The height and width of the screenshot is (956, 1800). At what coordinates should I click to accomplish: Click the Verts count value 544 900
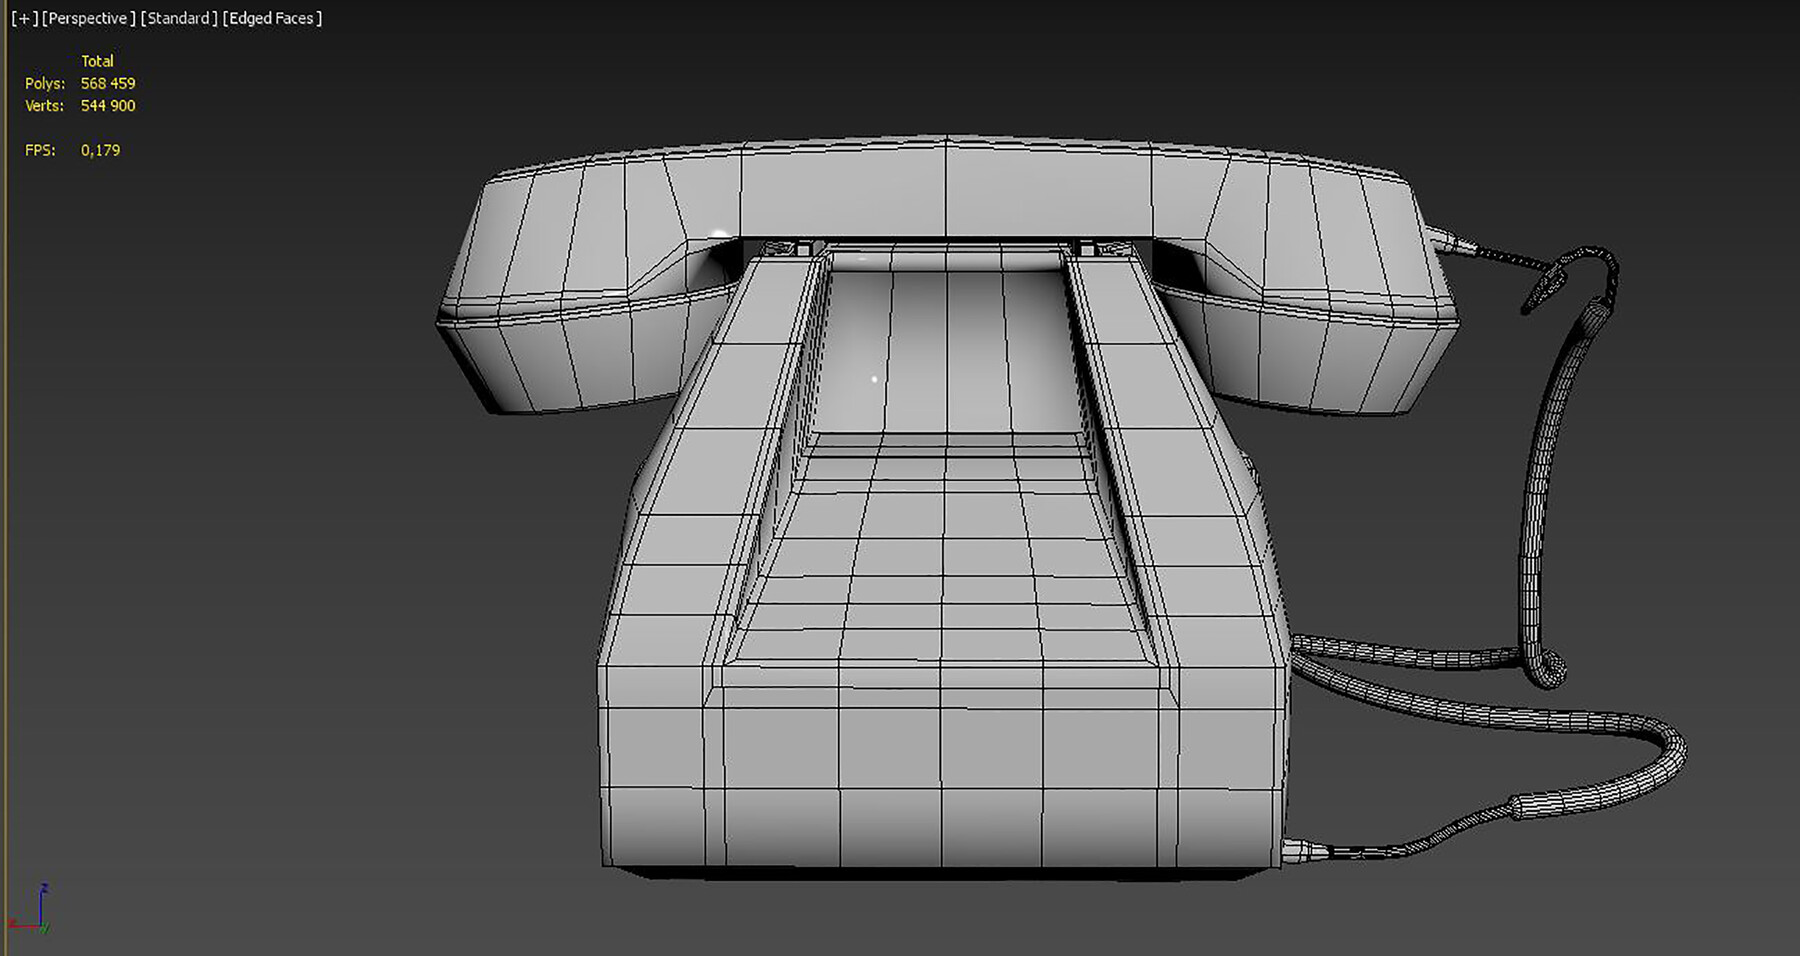tap(108, 105)
